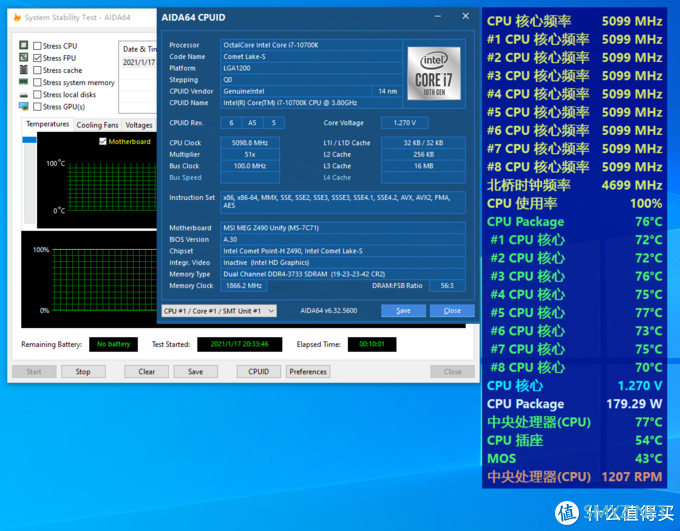Click the #5 CPU 核心 77°C sensor row
This screenshot has height=531, width=680.
pos(574,313)
